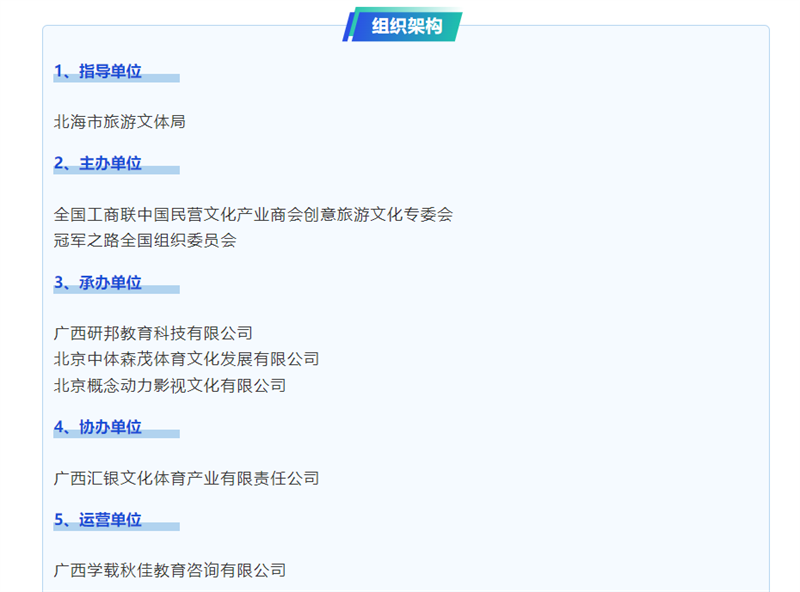Click the blue slanted accent beside 组织架构
This screenshot has height=592, width=800.
click(349, 26)
